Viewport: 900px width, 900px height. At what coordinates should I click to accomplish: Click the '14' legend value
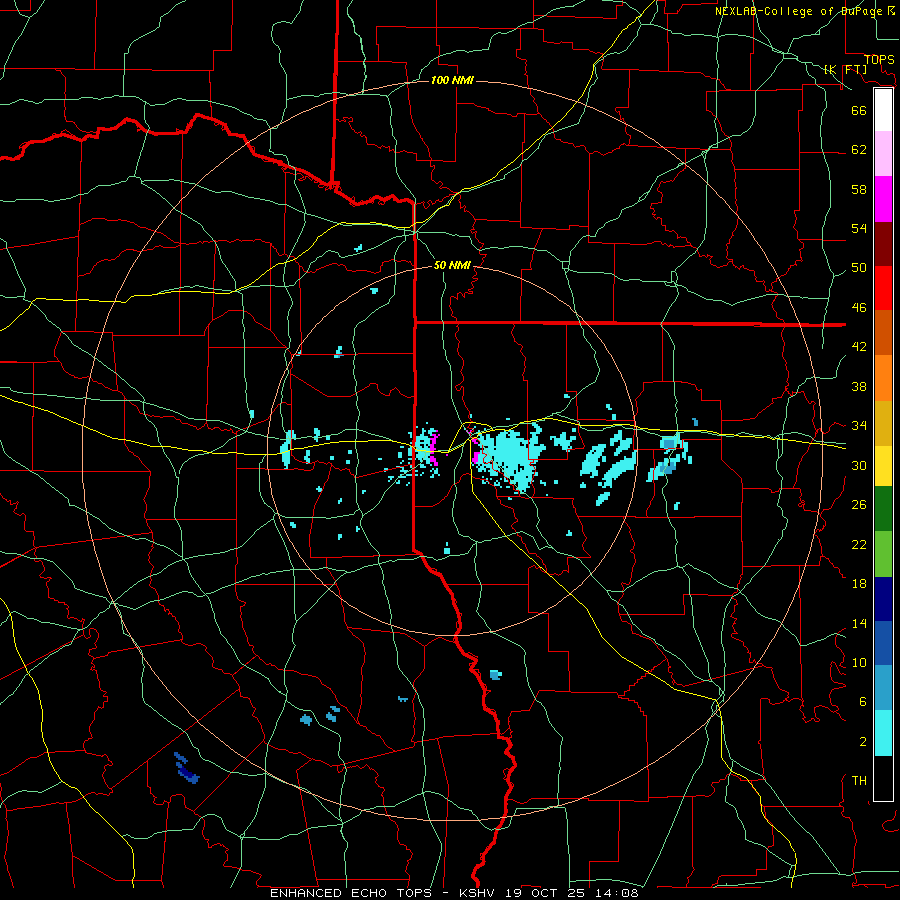(x=859, y=623)
